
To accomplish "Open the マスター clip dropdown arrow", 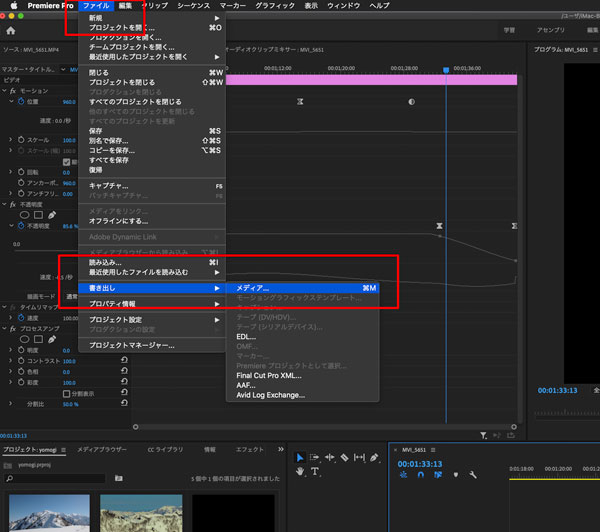I will point(63,69).
